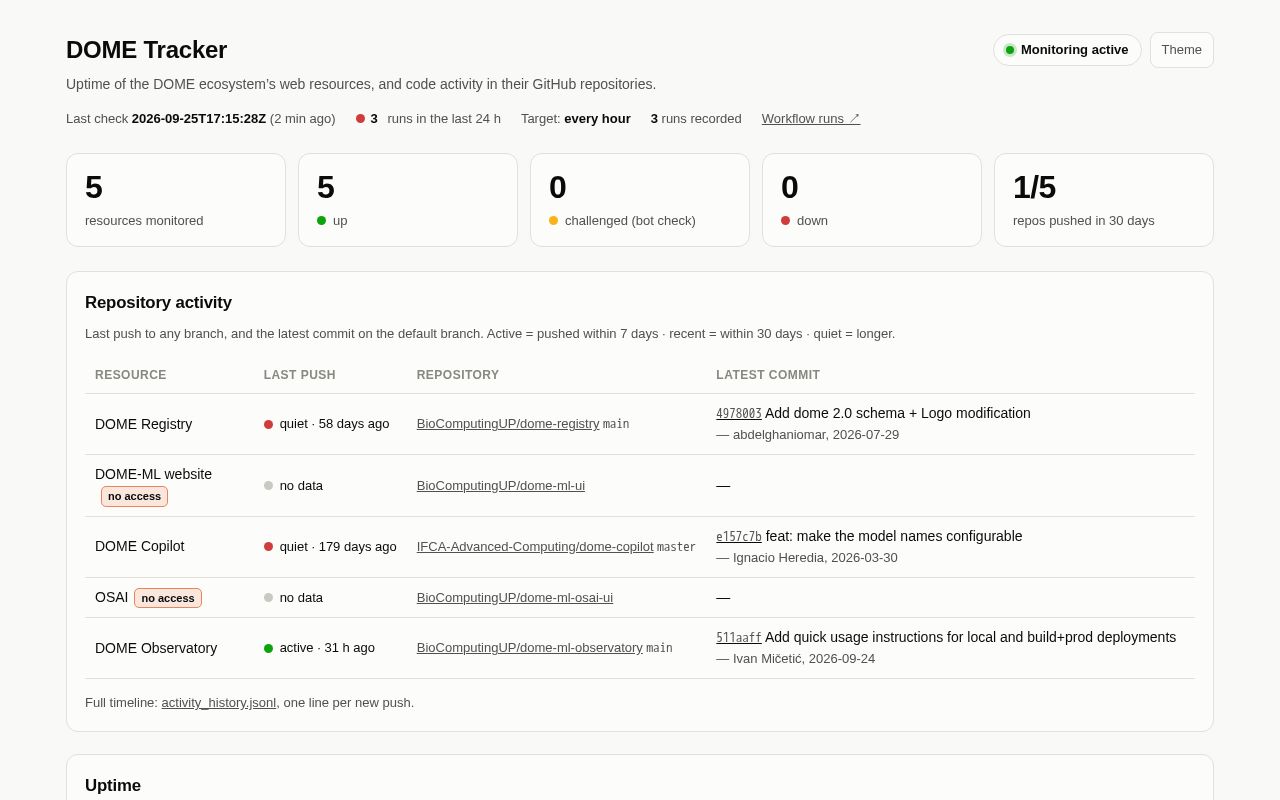Open the BioComputingUP/dome-ml-osai-ui repository link
Viewport: 1280px width, 800px height.
[x=515, y=598]
